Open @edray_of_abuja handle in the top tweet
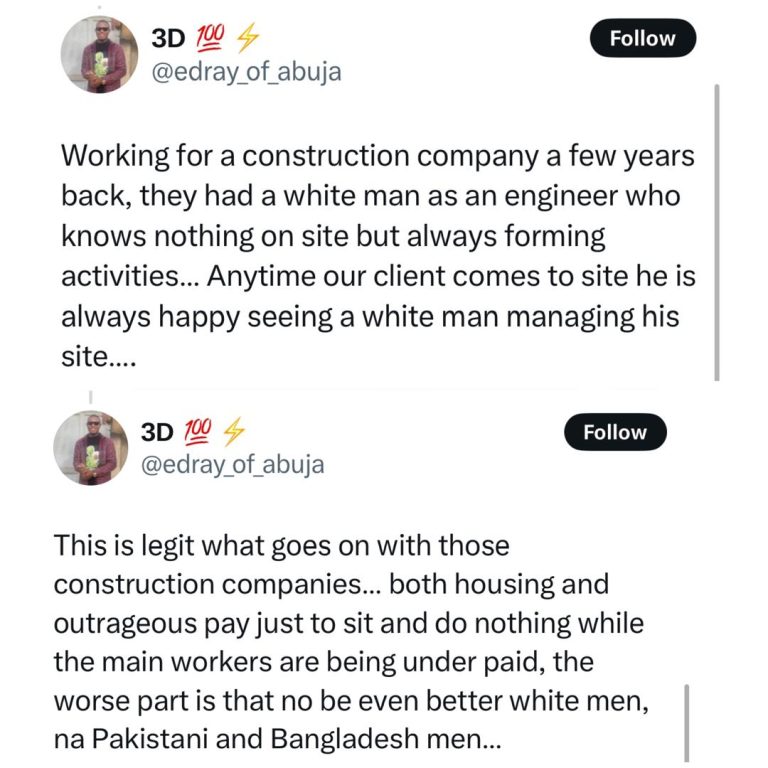This screenshot has height=768, width=768. 245,72
